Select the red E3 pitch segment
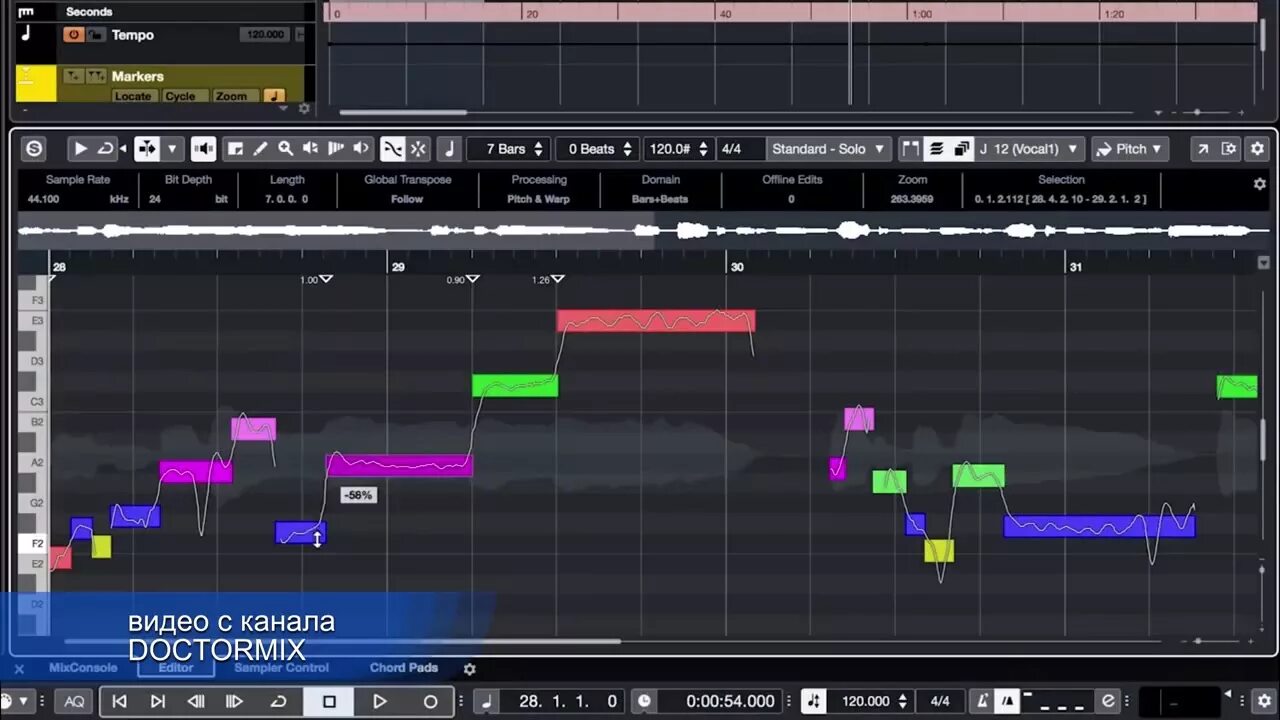Screen dimensions: 1280x720 click(656, 321)
